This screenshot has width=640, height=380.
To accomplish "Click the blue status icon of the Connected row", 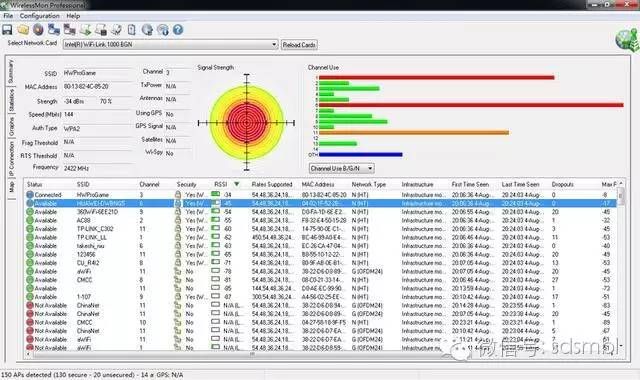I will coord(30,195).
